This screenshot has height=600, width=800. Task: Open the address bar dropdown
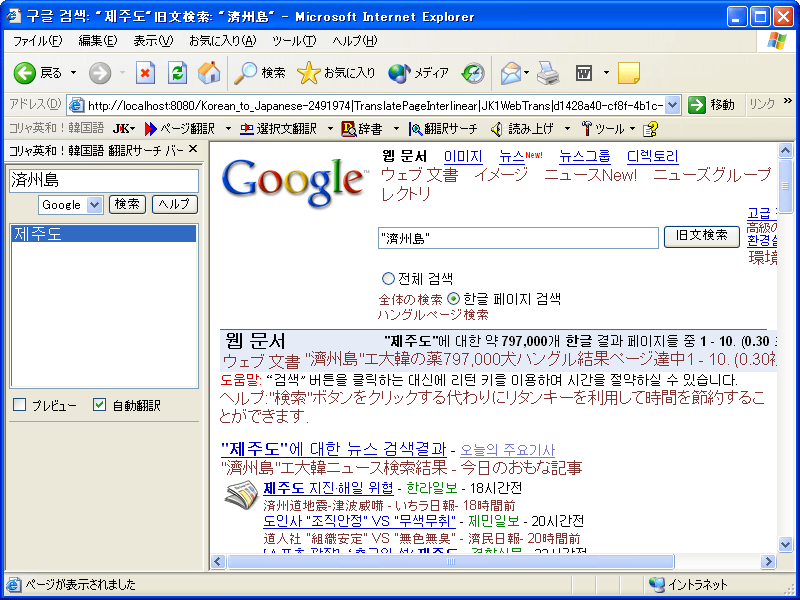click(x=673, y=105)
